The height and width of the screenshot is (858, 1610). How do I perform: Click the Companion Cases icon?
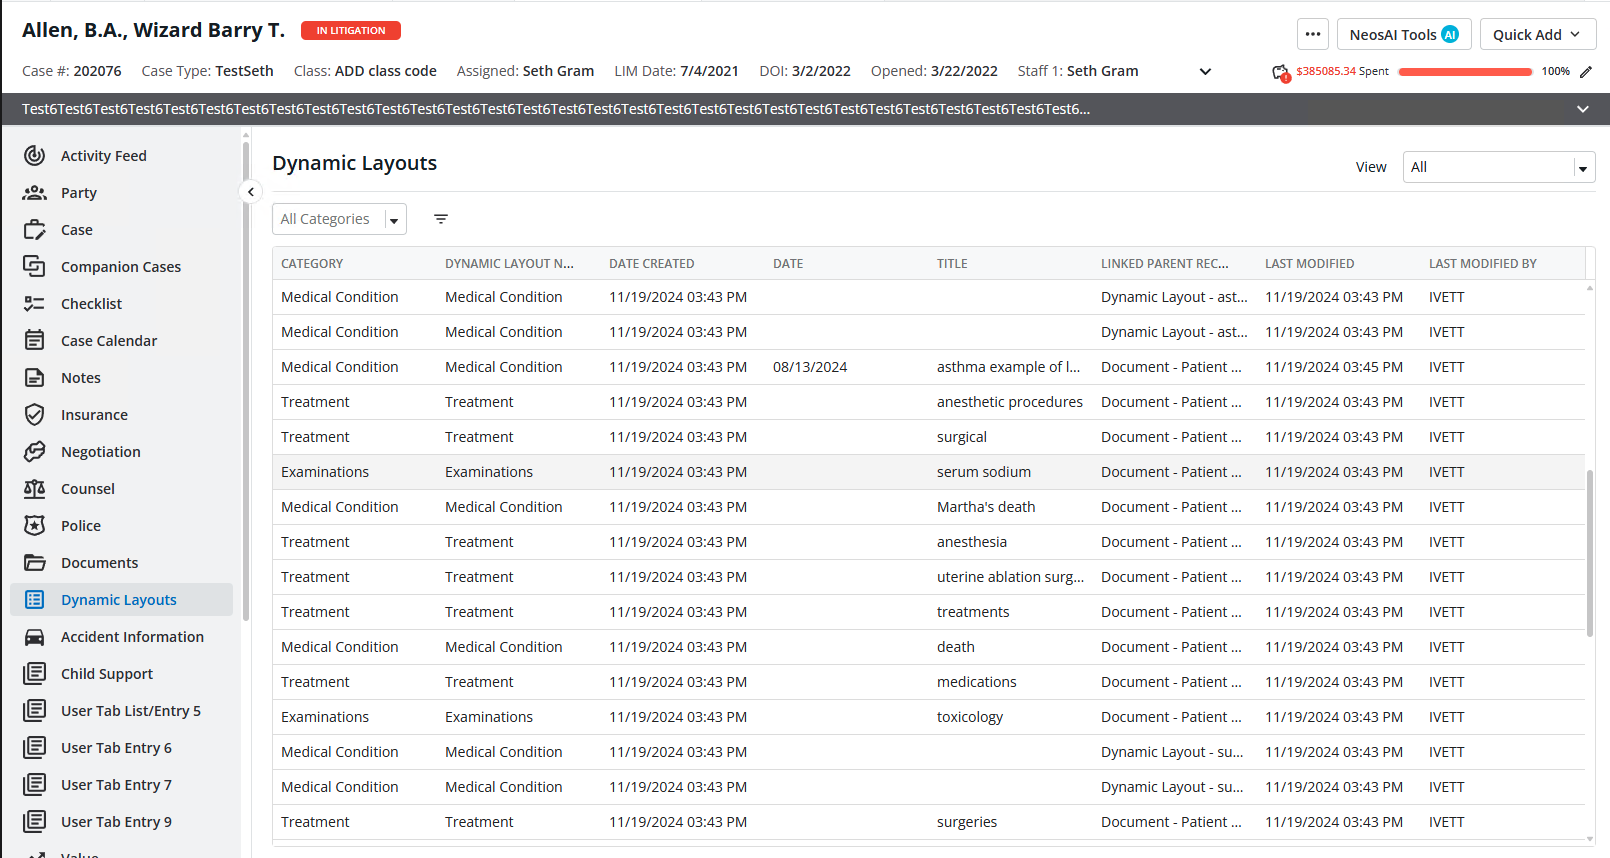(35, 266)
